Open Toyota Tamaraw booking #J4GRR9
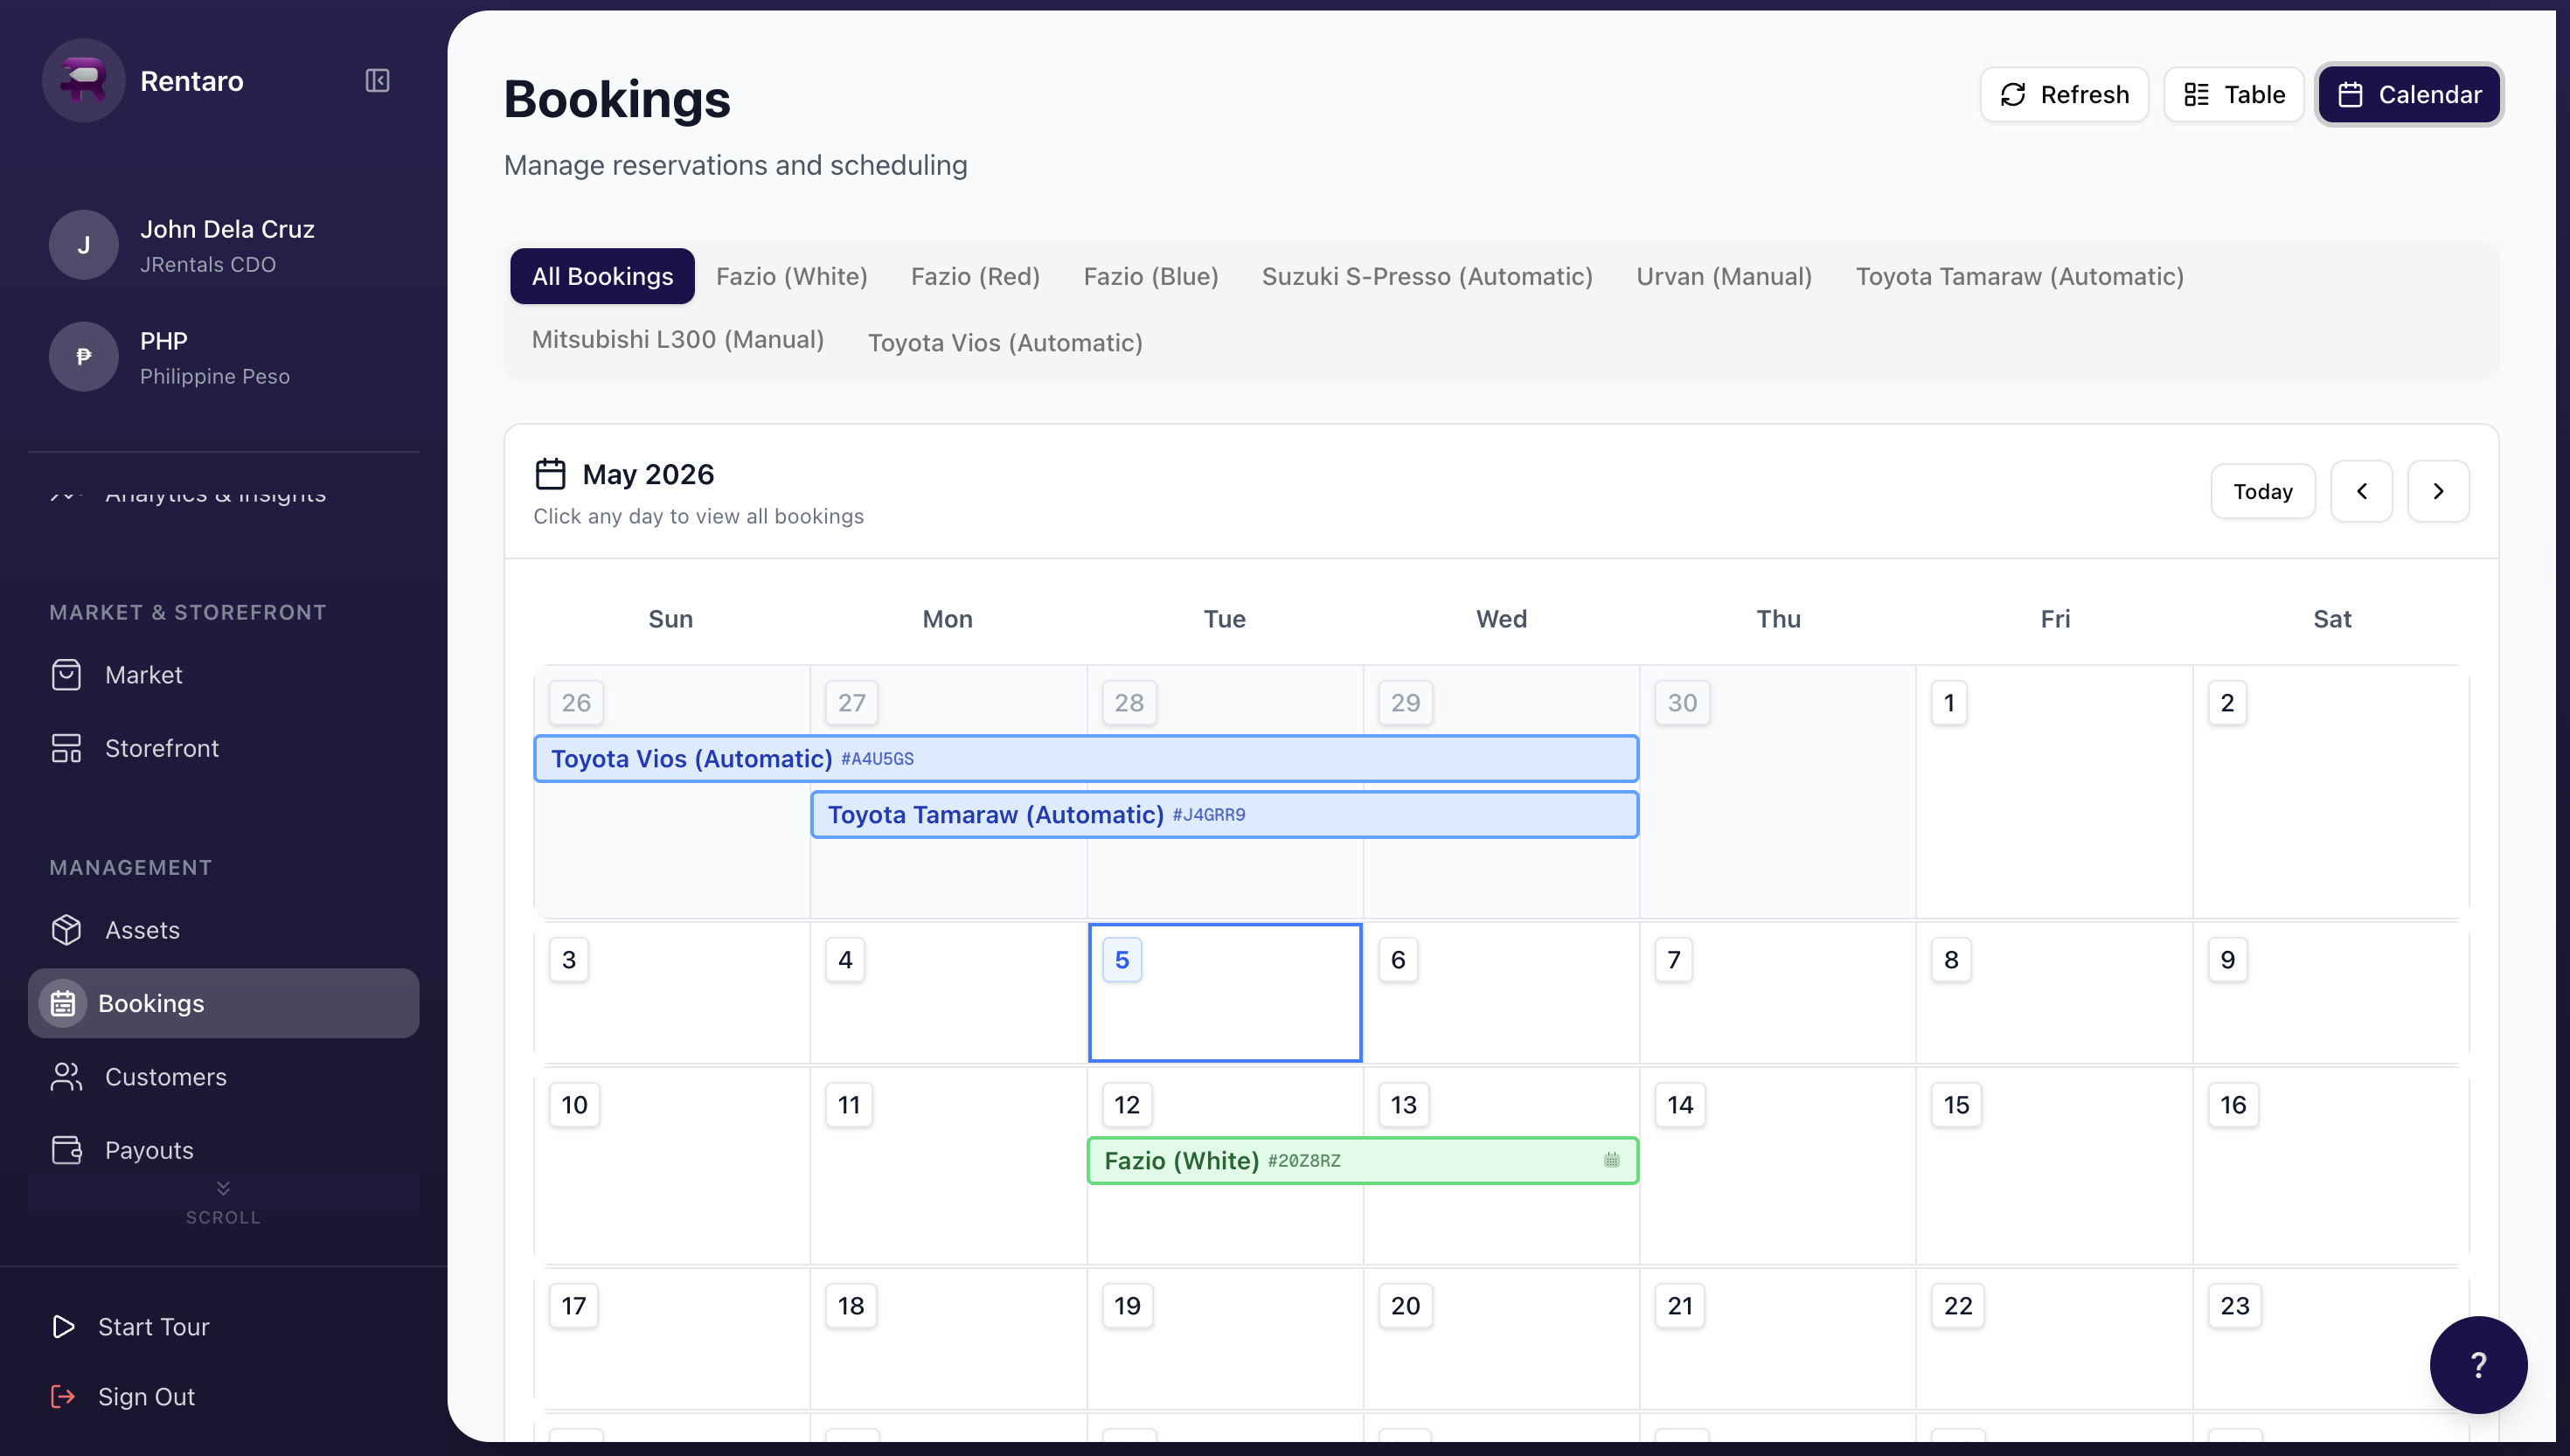2570x1456 pixels. tap(1224, 815)
